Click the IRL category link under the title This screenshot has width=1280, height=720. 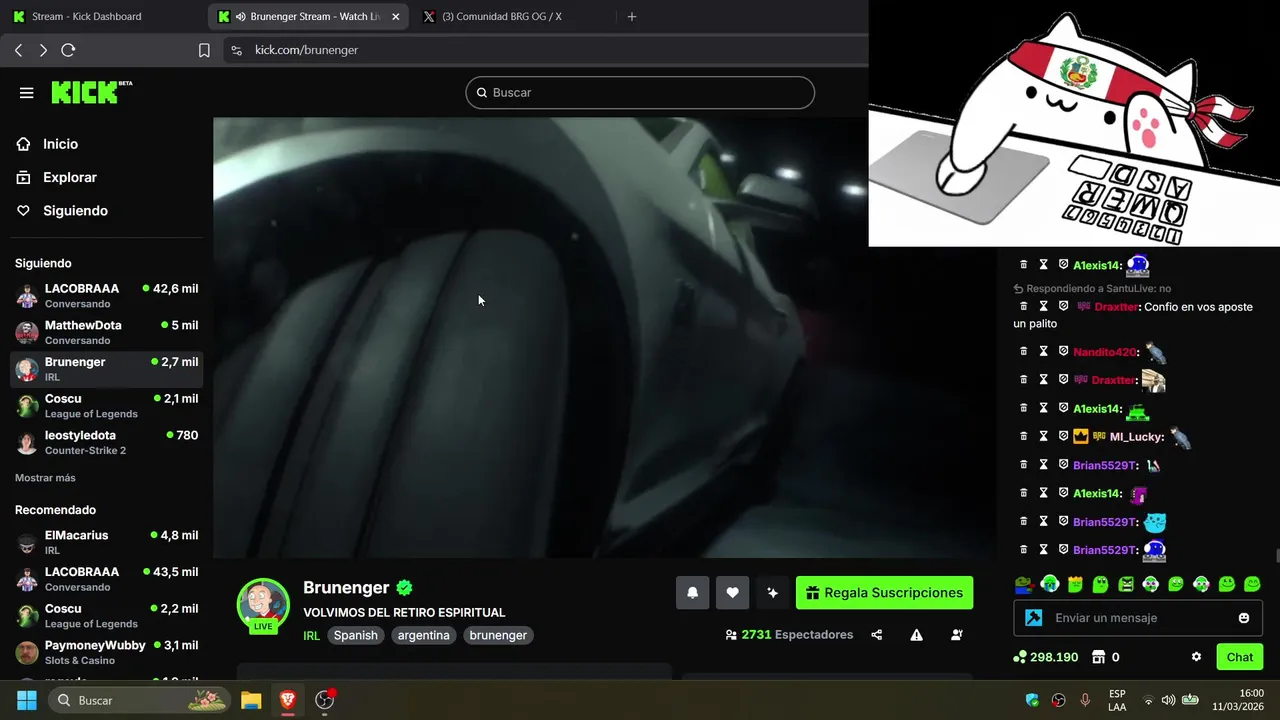click(x=312, y=635)
